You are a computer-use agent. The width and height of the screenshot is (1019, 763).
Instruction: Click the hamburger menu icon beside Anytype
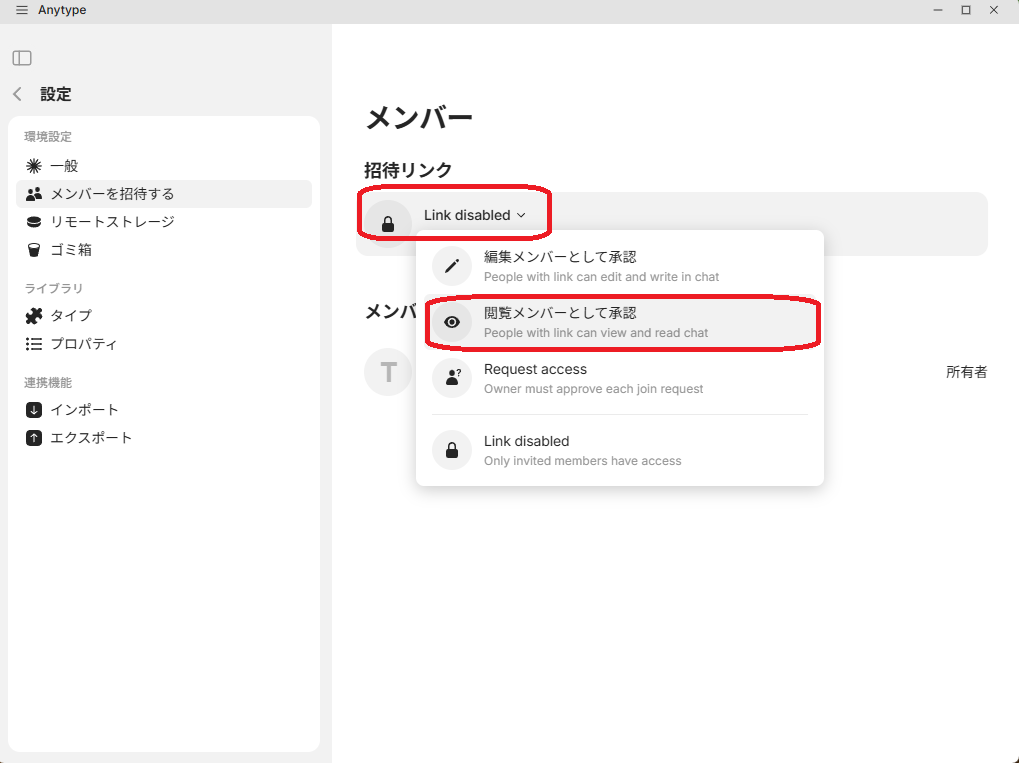tap(22, 10)
